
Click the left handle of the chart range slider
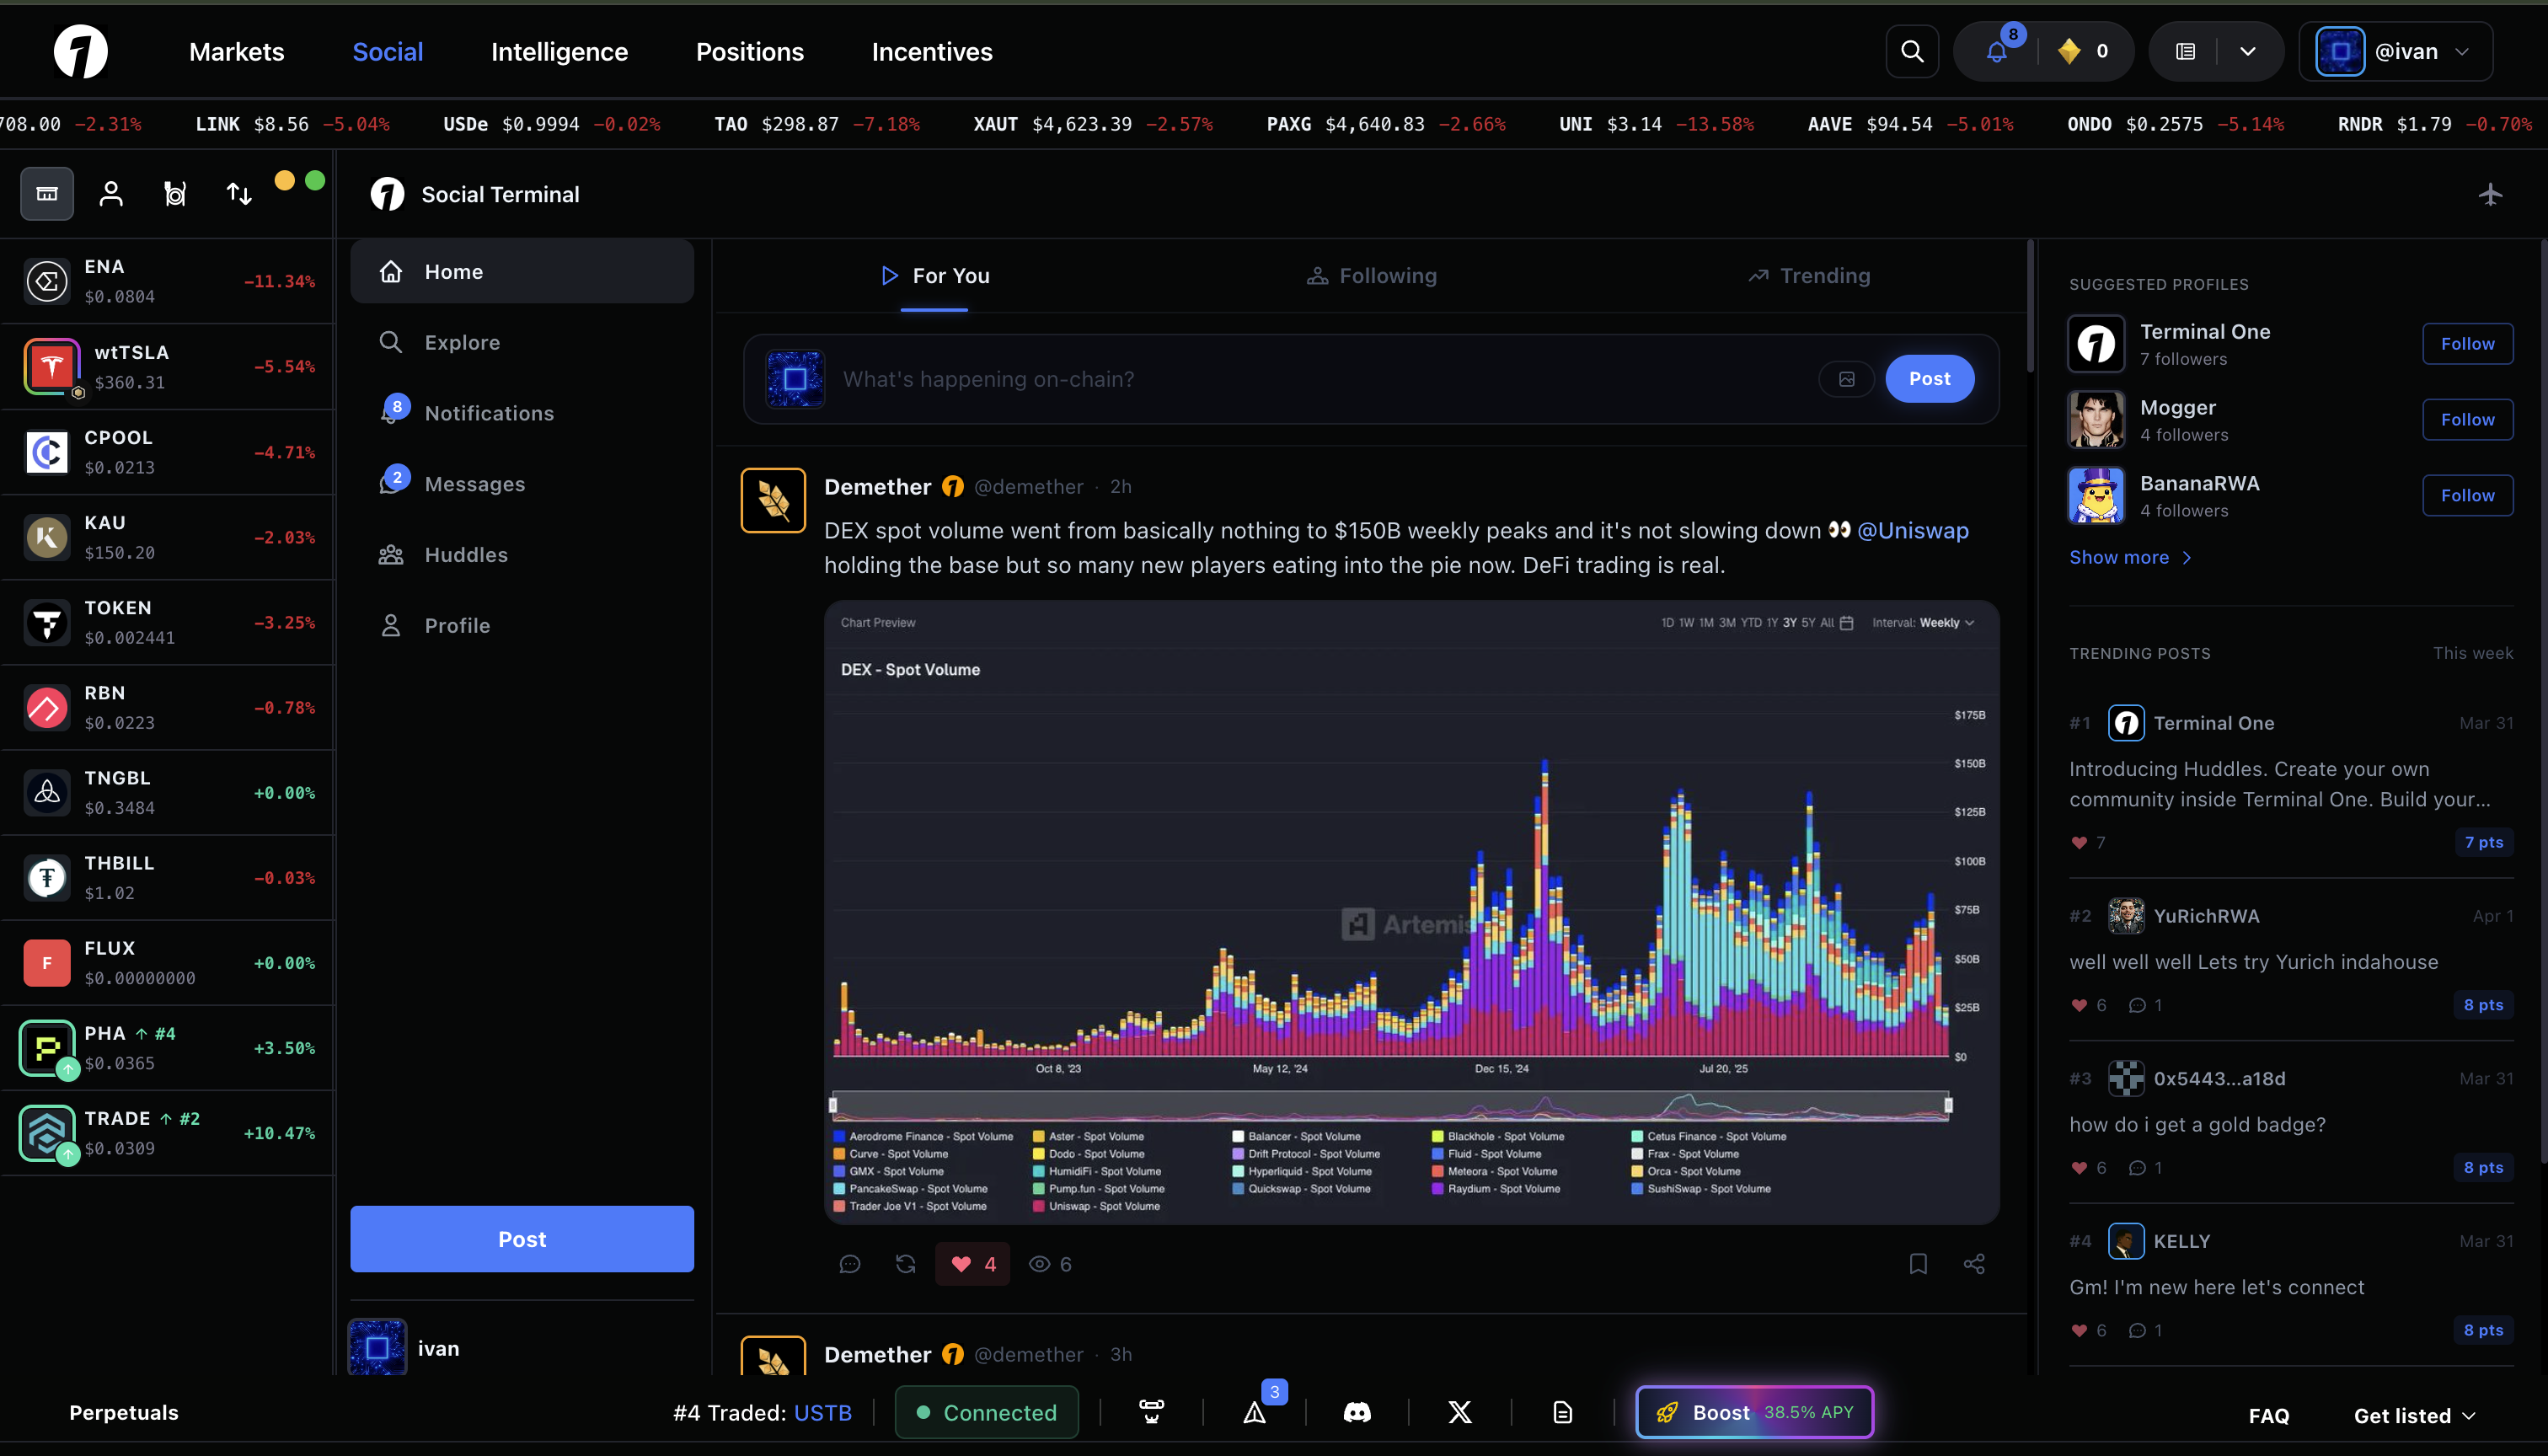click(x=833, y=1105)
